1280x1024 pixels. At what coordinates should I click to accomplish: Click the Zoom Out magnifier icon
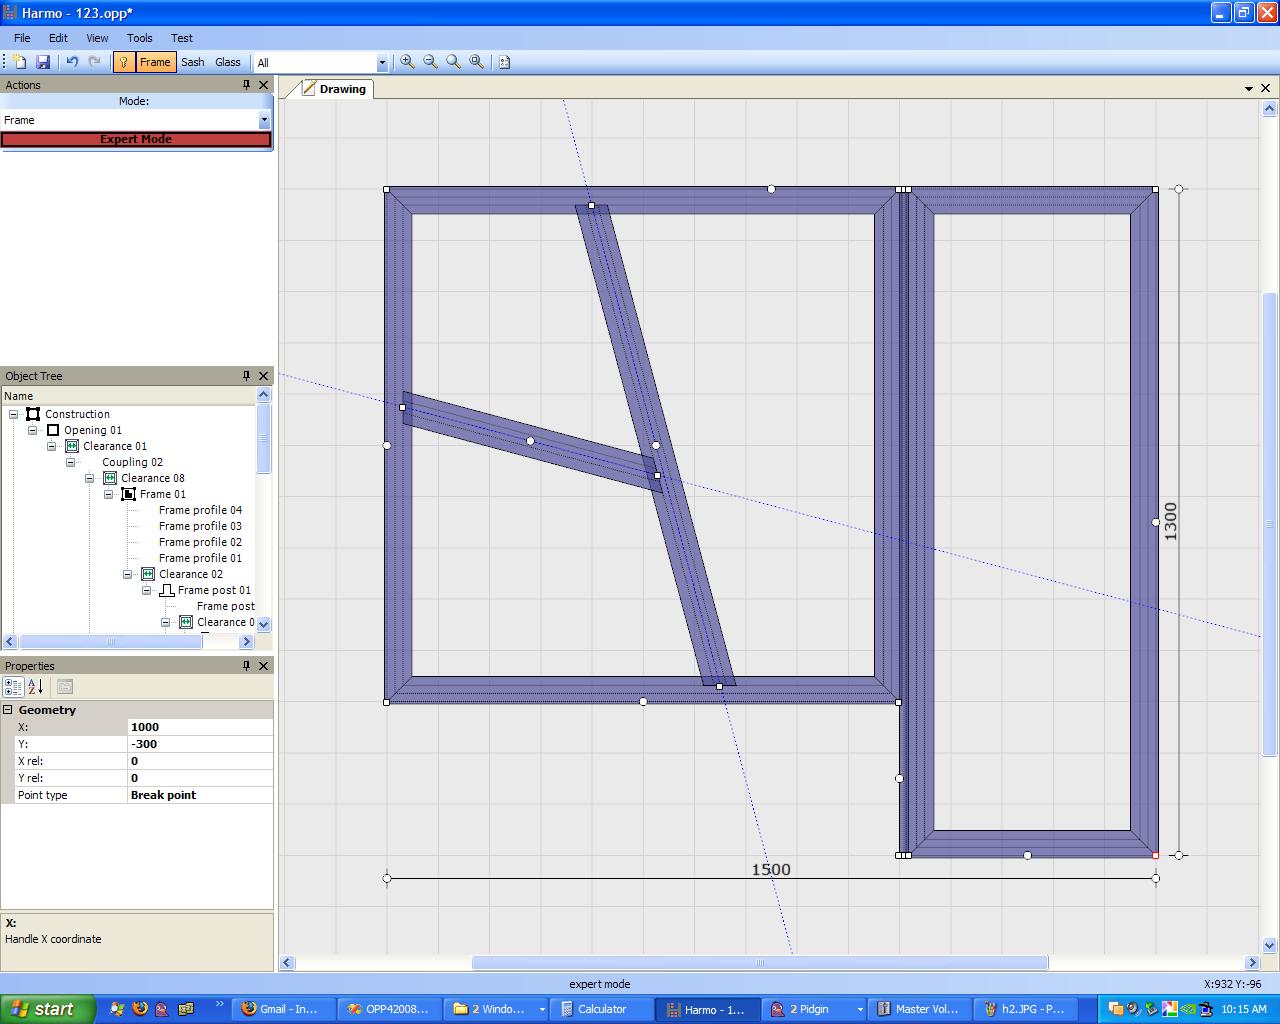click(x=430, y=62)
